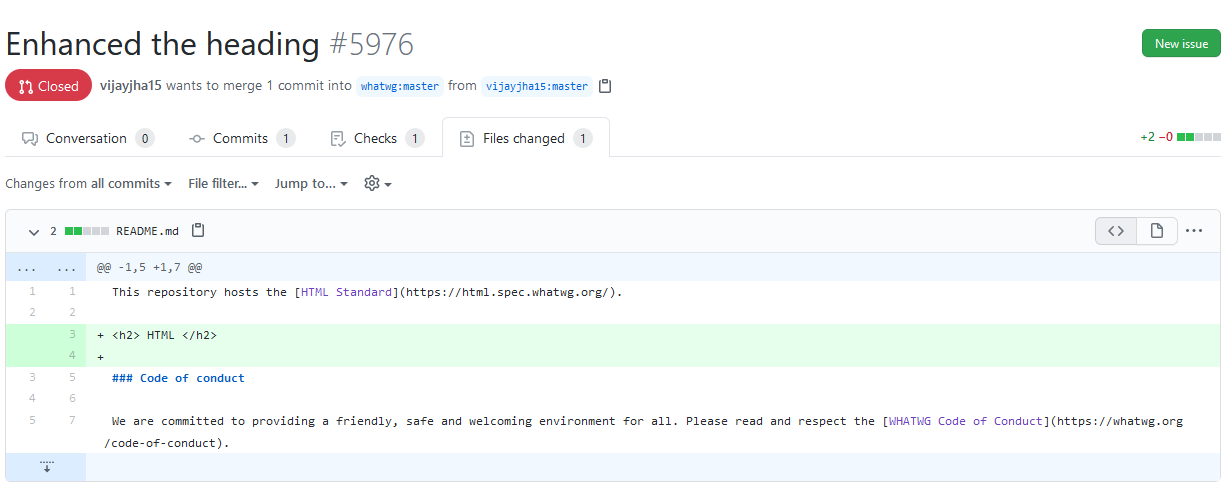Image resolution: width=1223 pixels, height=496 pixels.
Task: Click the Conversation tab chat bubble icon
Action: pos(30,138)
